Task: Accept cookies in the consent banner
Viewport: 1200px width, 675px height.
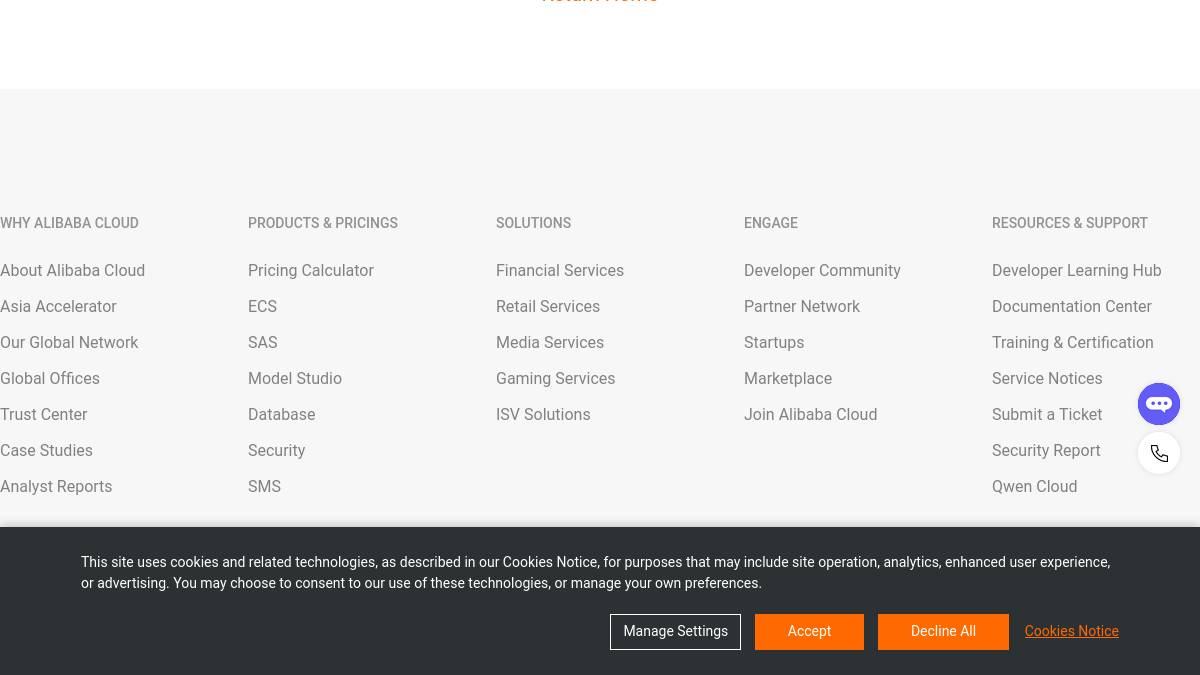Action: 809,631
